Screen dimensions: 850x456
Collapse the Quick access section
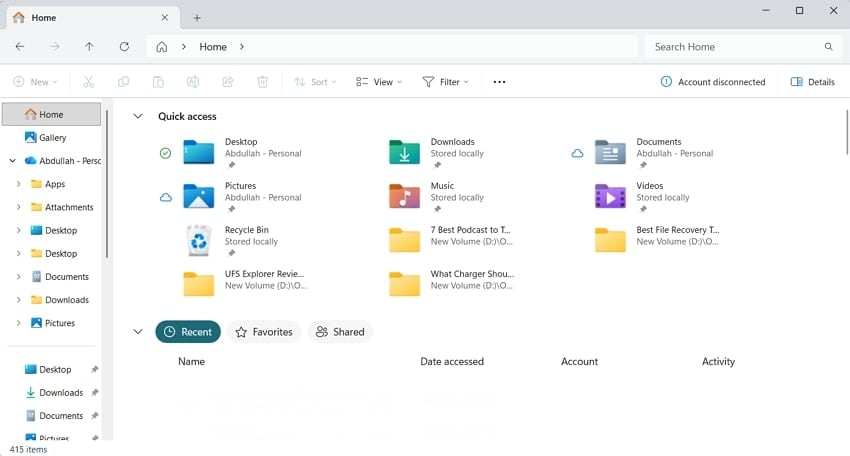[x=138, y=116]
